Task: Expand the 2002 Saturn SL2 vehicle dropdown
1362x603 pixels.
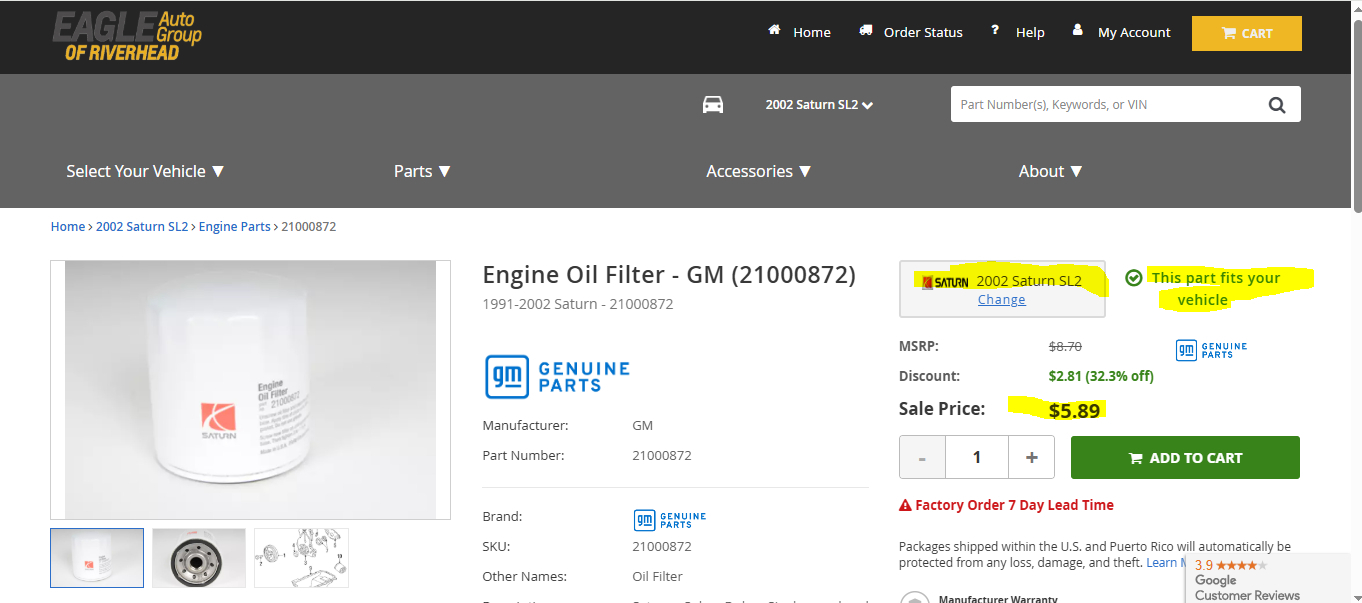Action: (819, 105)
